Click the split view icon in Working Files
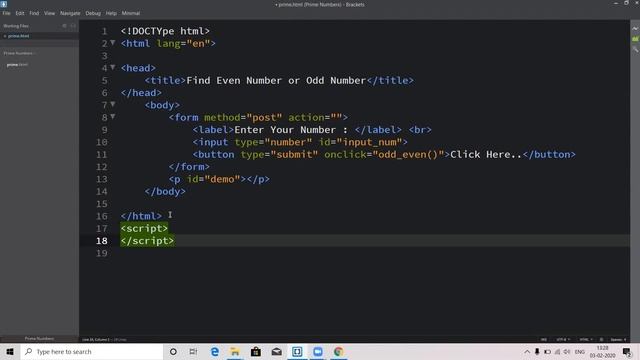640x360 pixels. coord(73,26)
